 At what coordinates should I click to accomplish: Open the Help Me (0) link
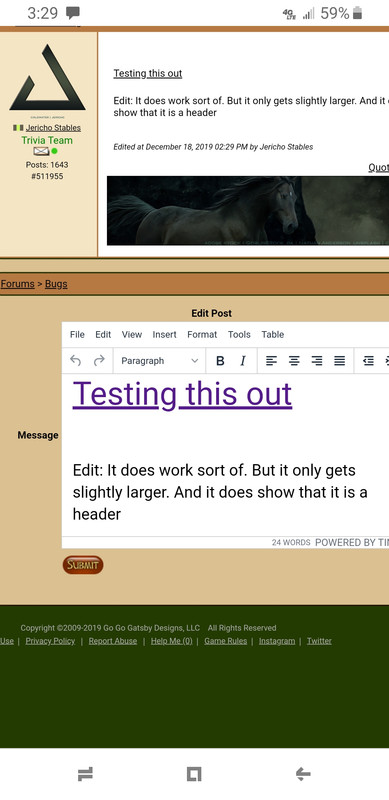pos(172,641)
